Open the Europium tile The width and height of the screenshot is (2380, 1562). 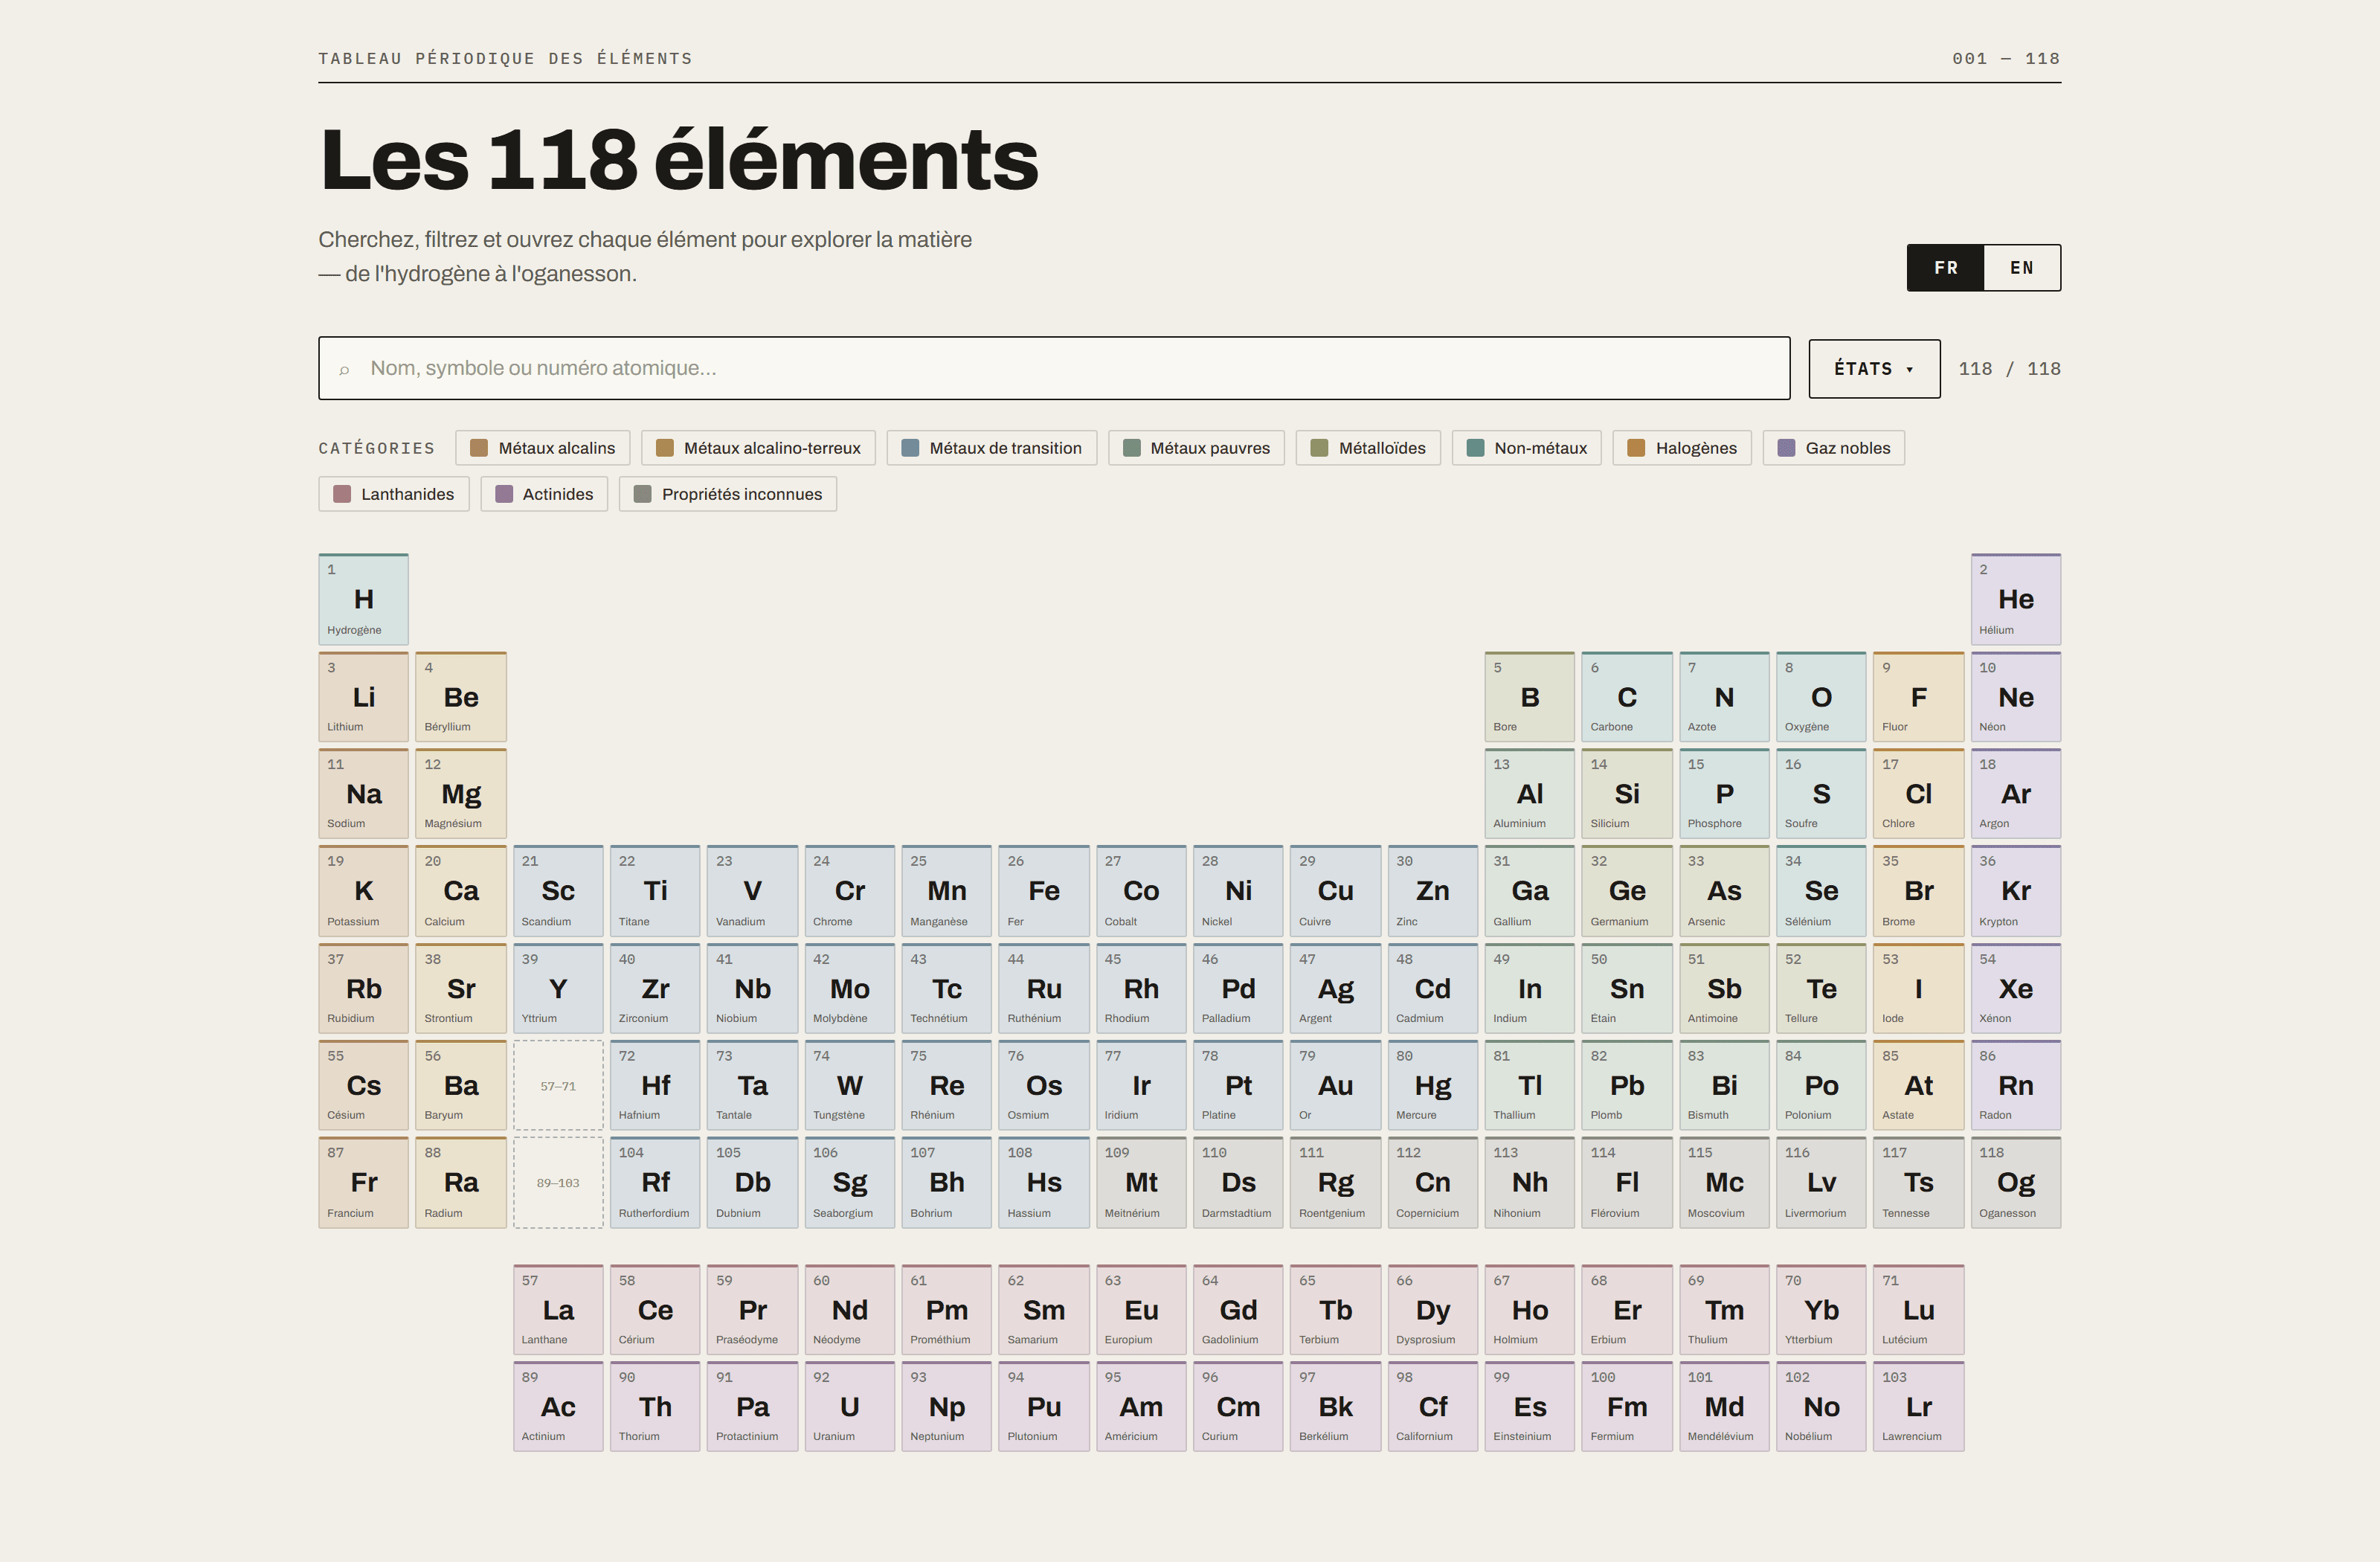click(x=1141, y=1310)
